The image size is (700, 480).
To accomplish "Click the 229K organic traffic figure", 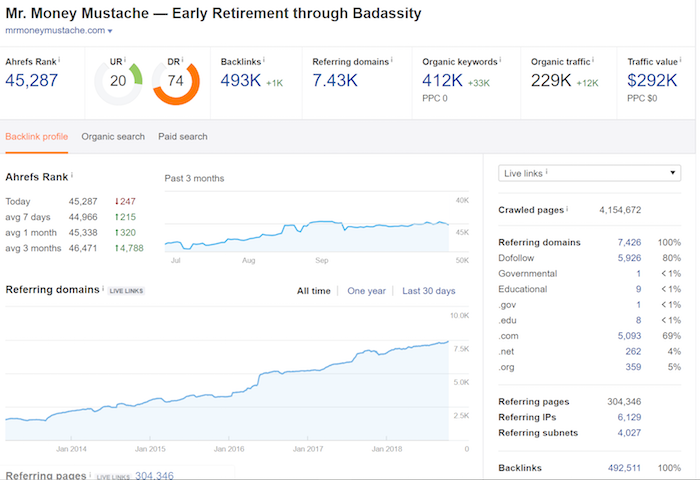I will pos(551,80).
